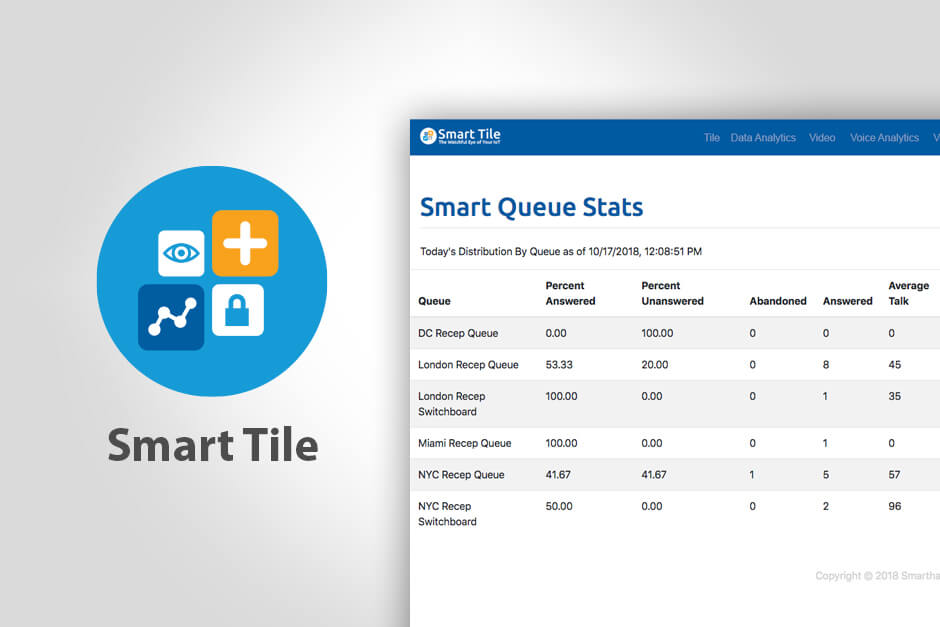Screen dimensions: 940x627
Task: Click NYC Recep Queue's abandoned count 1
Action: tap(752, 475)
